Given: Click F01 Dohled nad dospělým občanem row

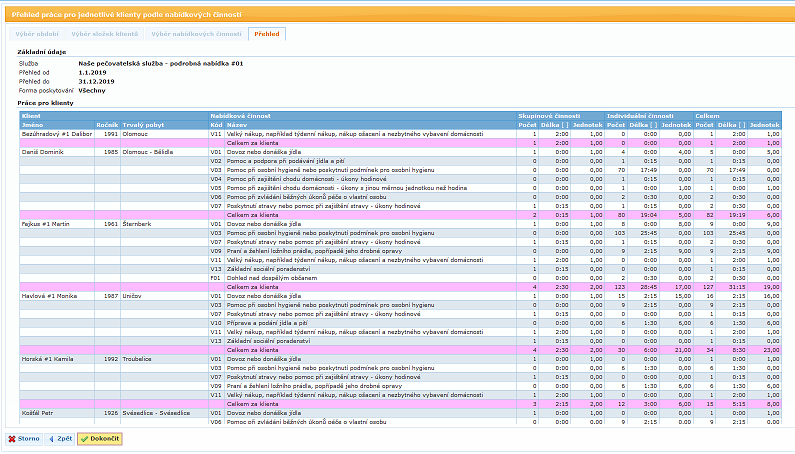Looking at the screenshot, I should point(401,278).
